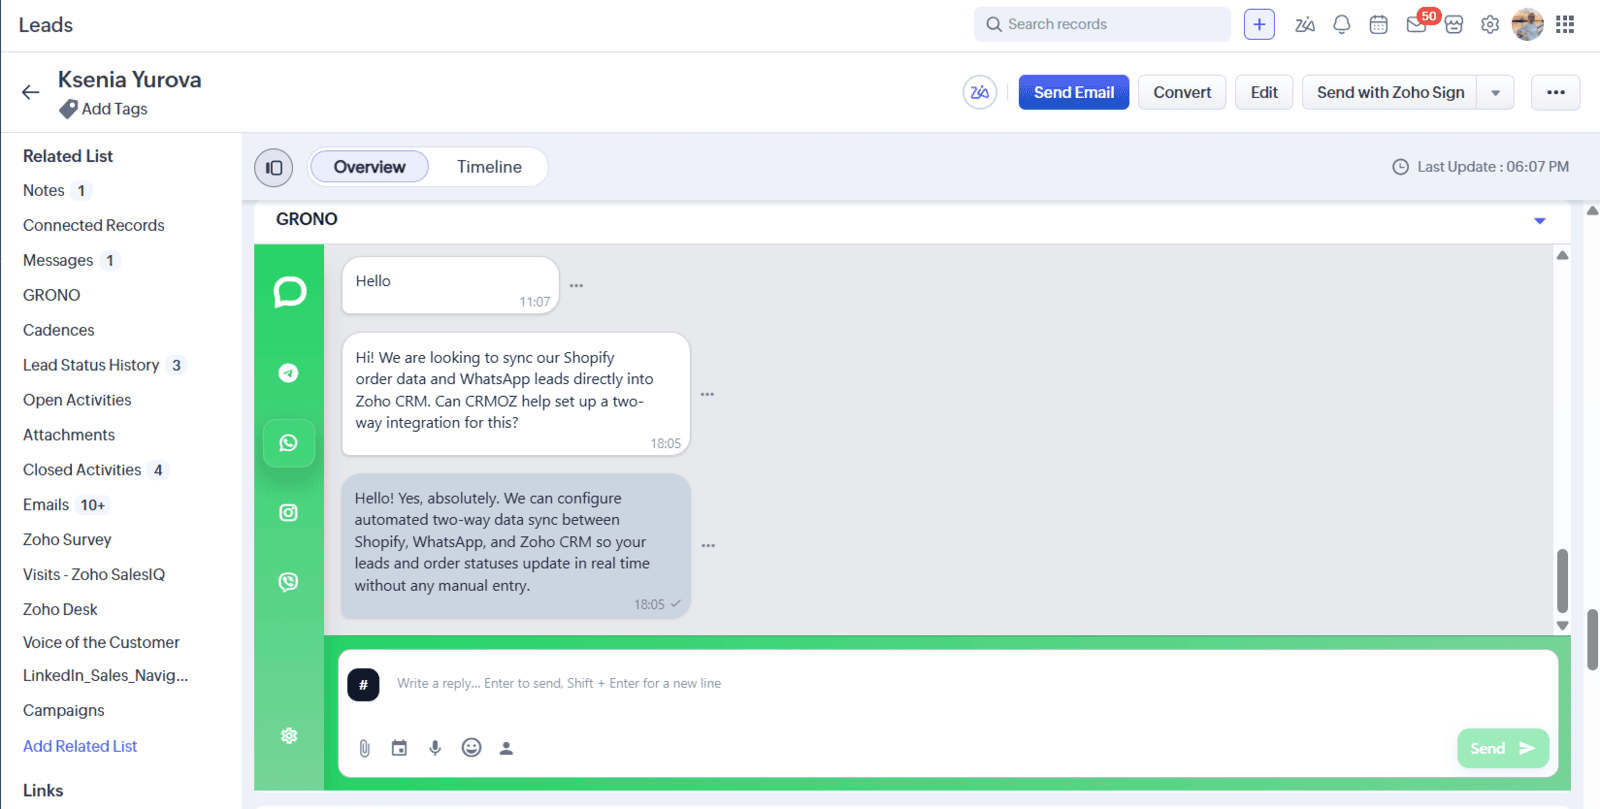Click the Add Related List link

click(80, 747)
